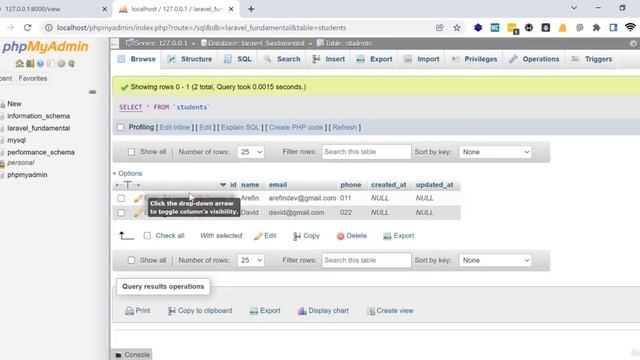Bookmark this page with the star icon
The height and width of the screenshot is (360, 640).
tap(457, 28)
